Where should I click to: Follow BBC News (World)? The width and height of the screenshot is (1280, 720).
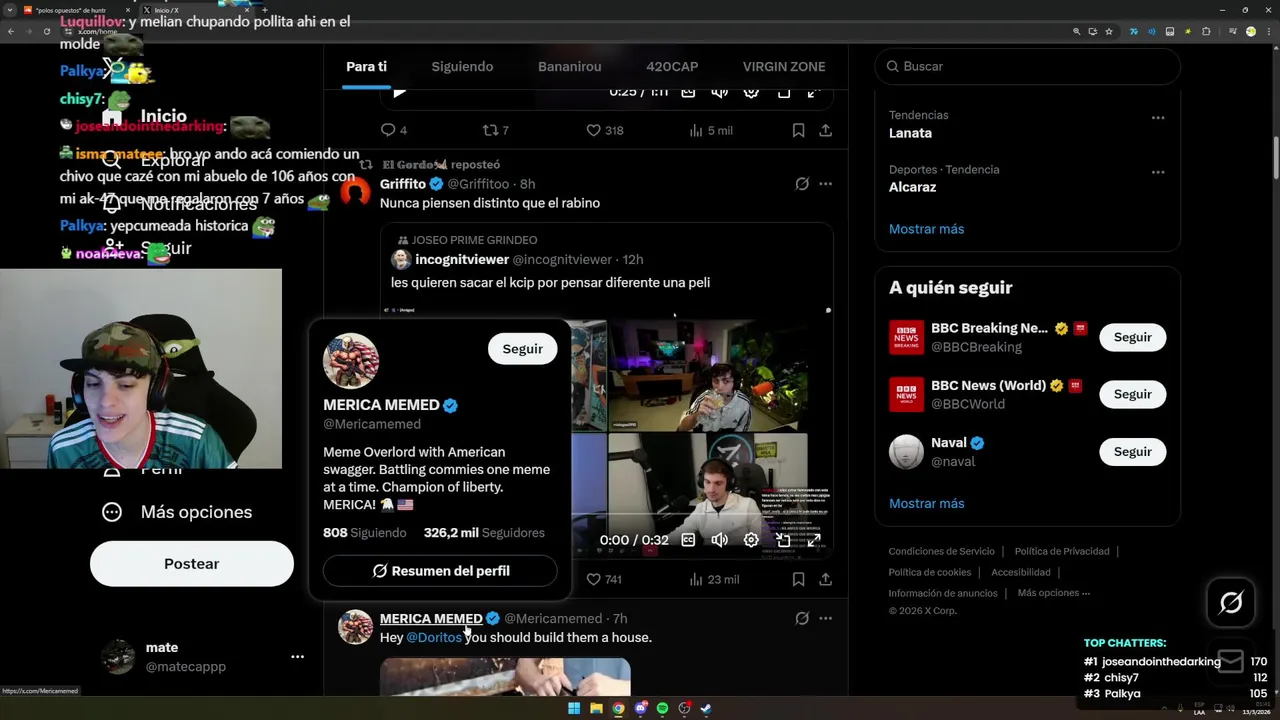tap(1133, 394)
